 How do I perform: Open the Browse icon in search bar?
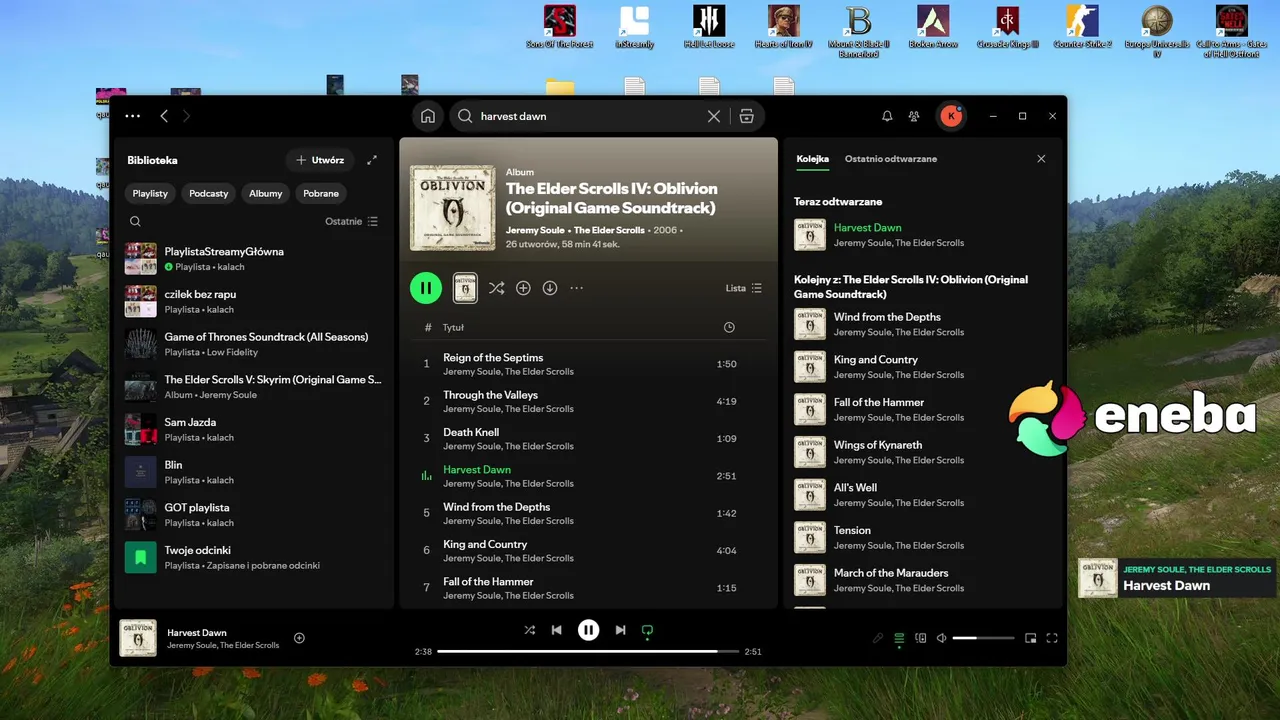click(747, 116)
